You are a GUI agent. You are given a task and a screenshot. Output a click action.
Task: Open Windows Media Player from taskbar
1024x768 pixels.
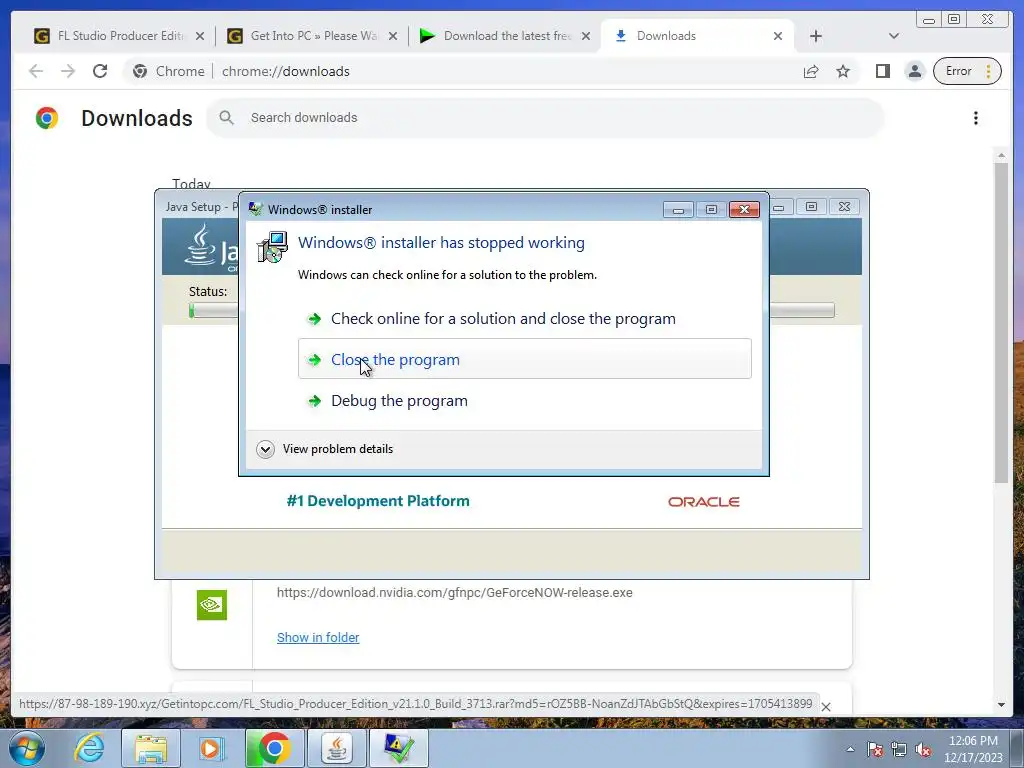click(x=212, y=748)
